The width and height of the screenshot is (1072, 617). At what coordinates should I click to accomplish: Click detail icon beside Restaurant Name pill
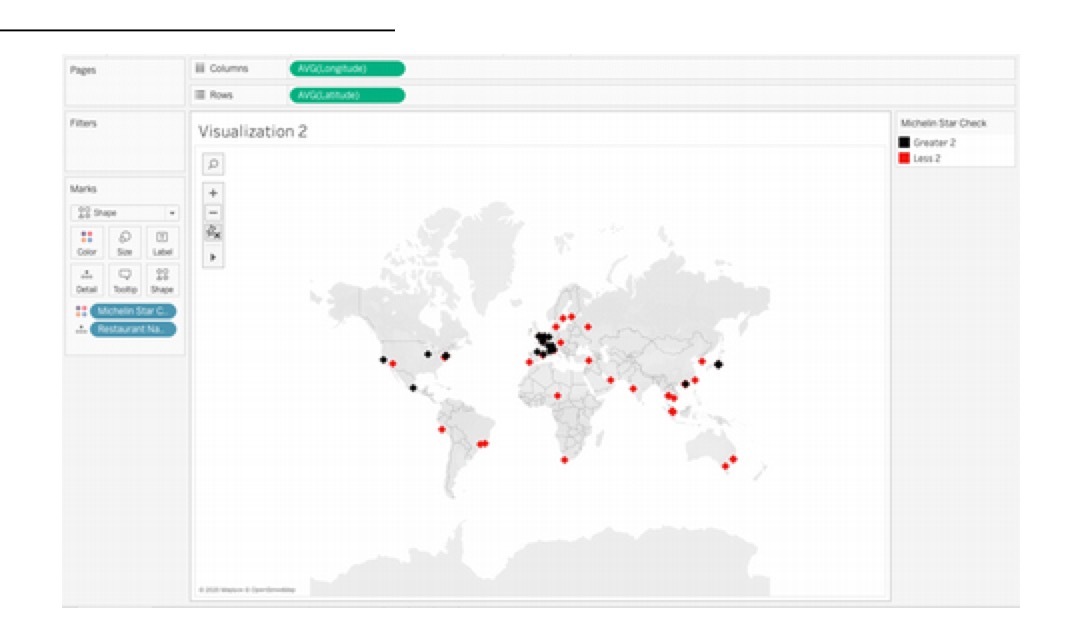coord(81,330)
